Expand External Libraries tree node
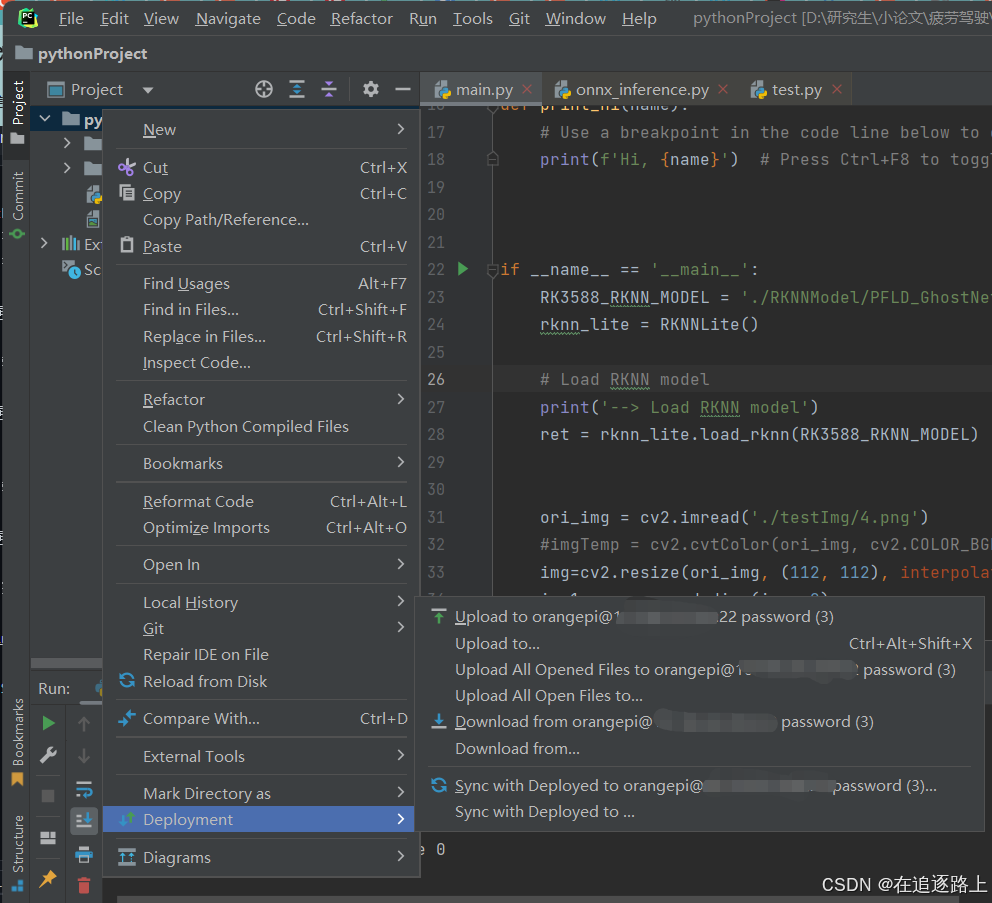 (44, 243)
